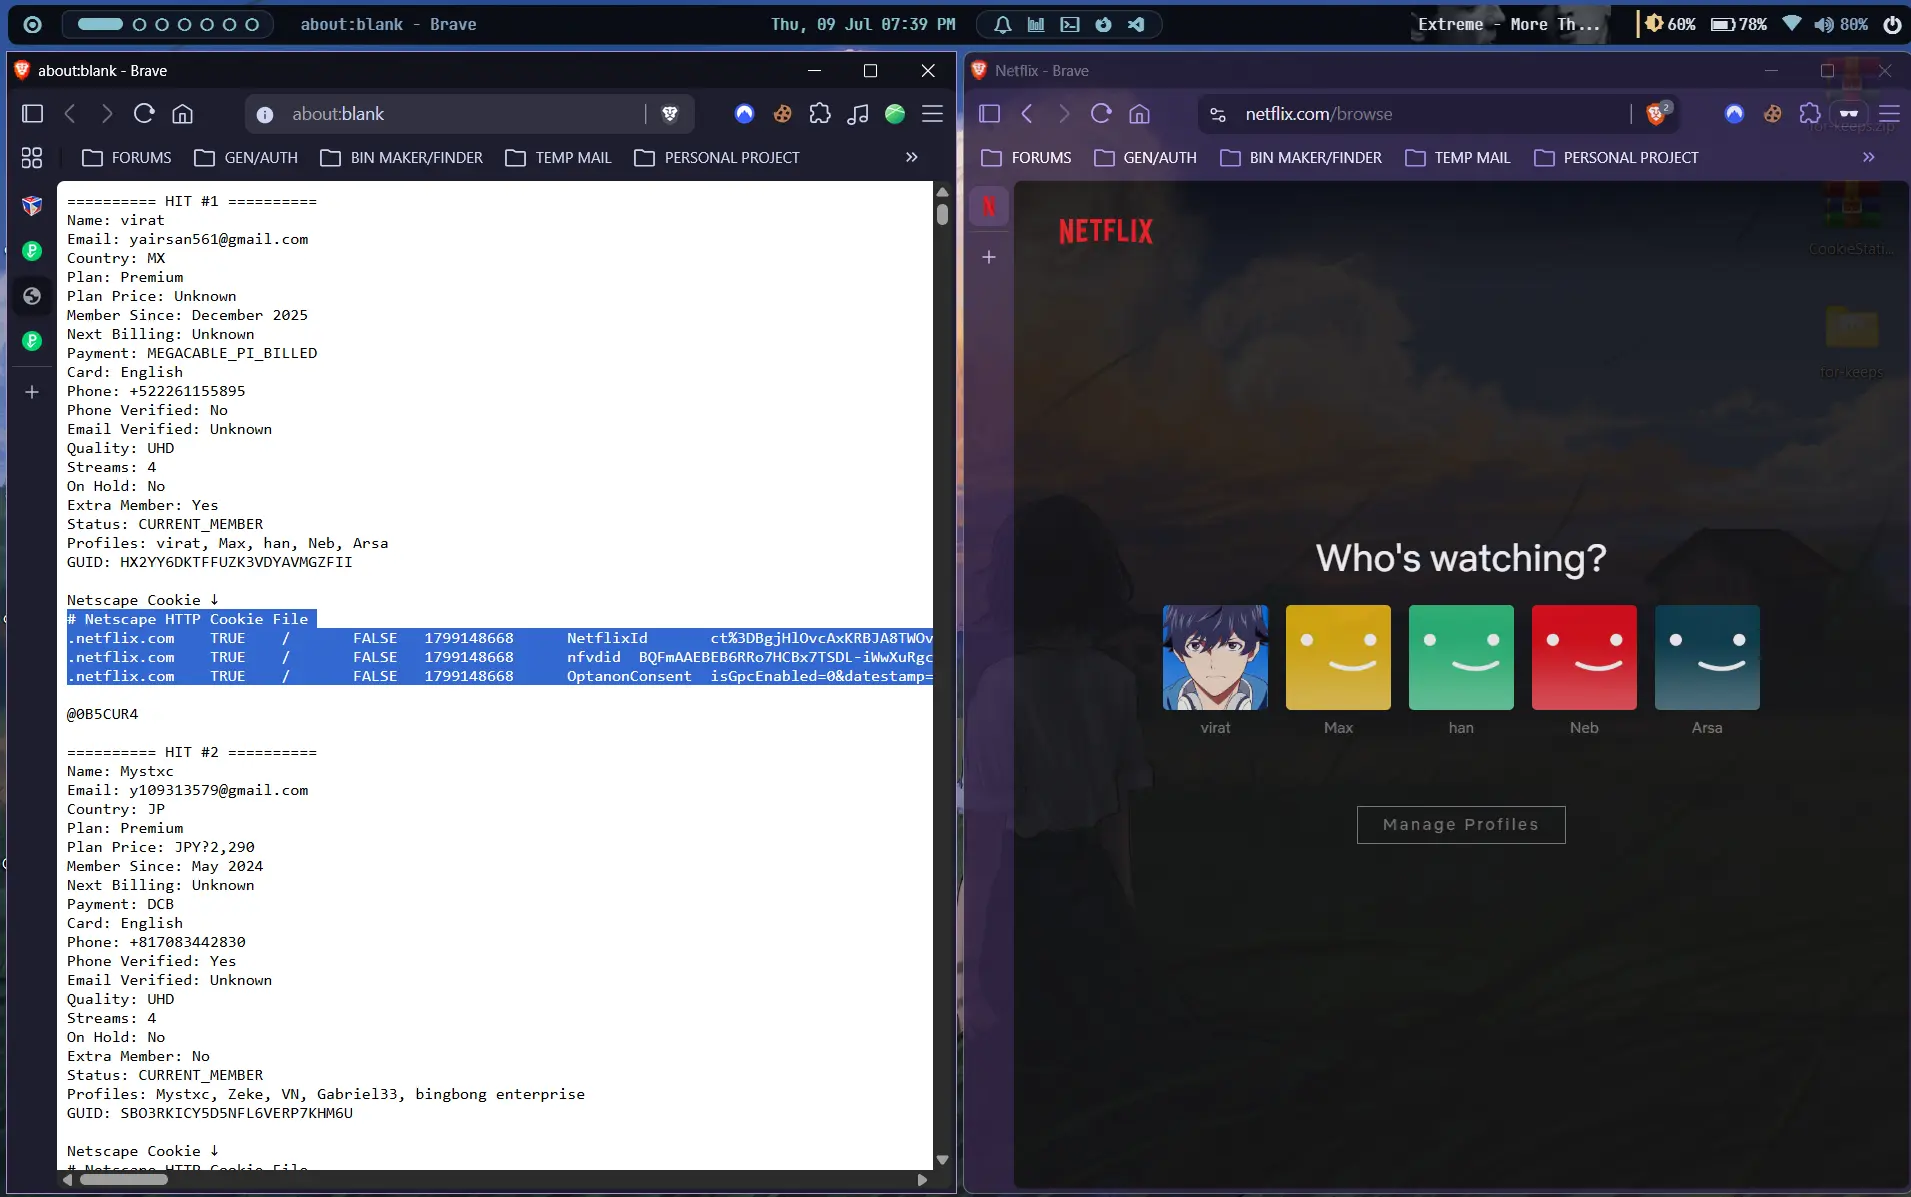This screenshot has width=1911, height=1197.
Task: Toggle the sidebar panel in the about:blank window
Action: pos(32,114)
